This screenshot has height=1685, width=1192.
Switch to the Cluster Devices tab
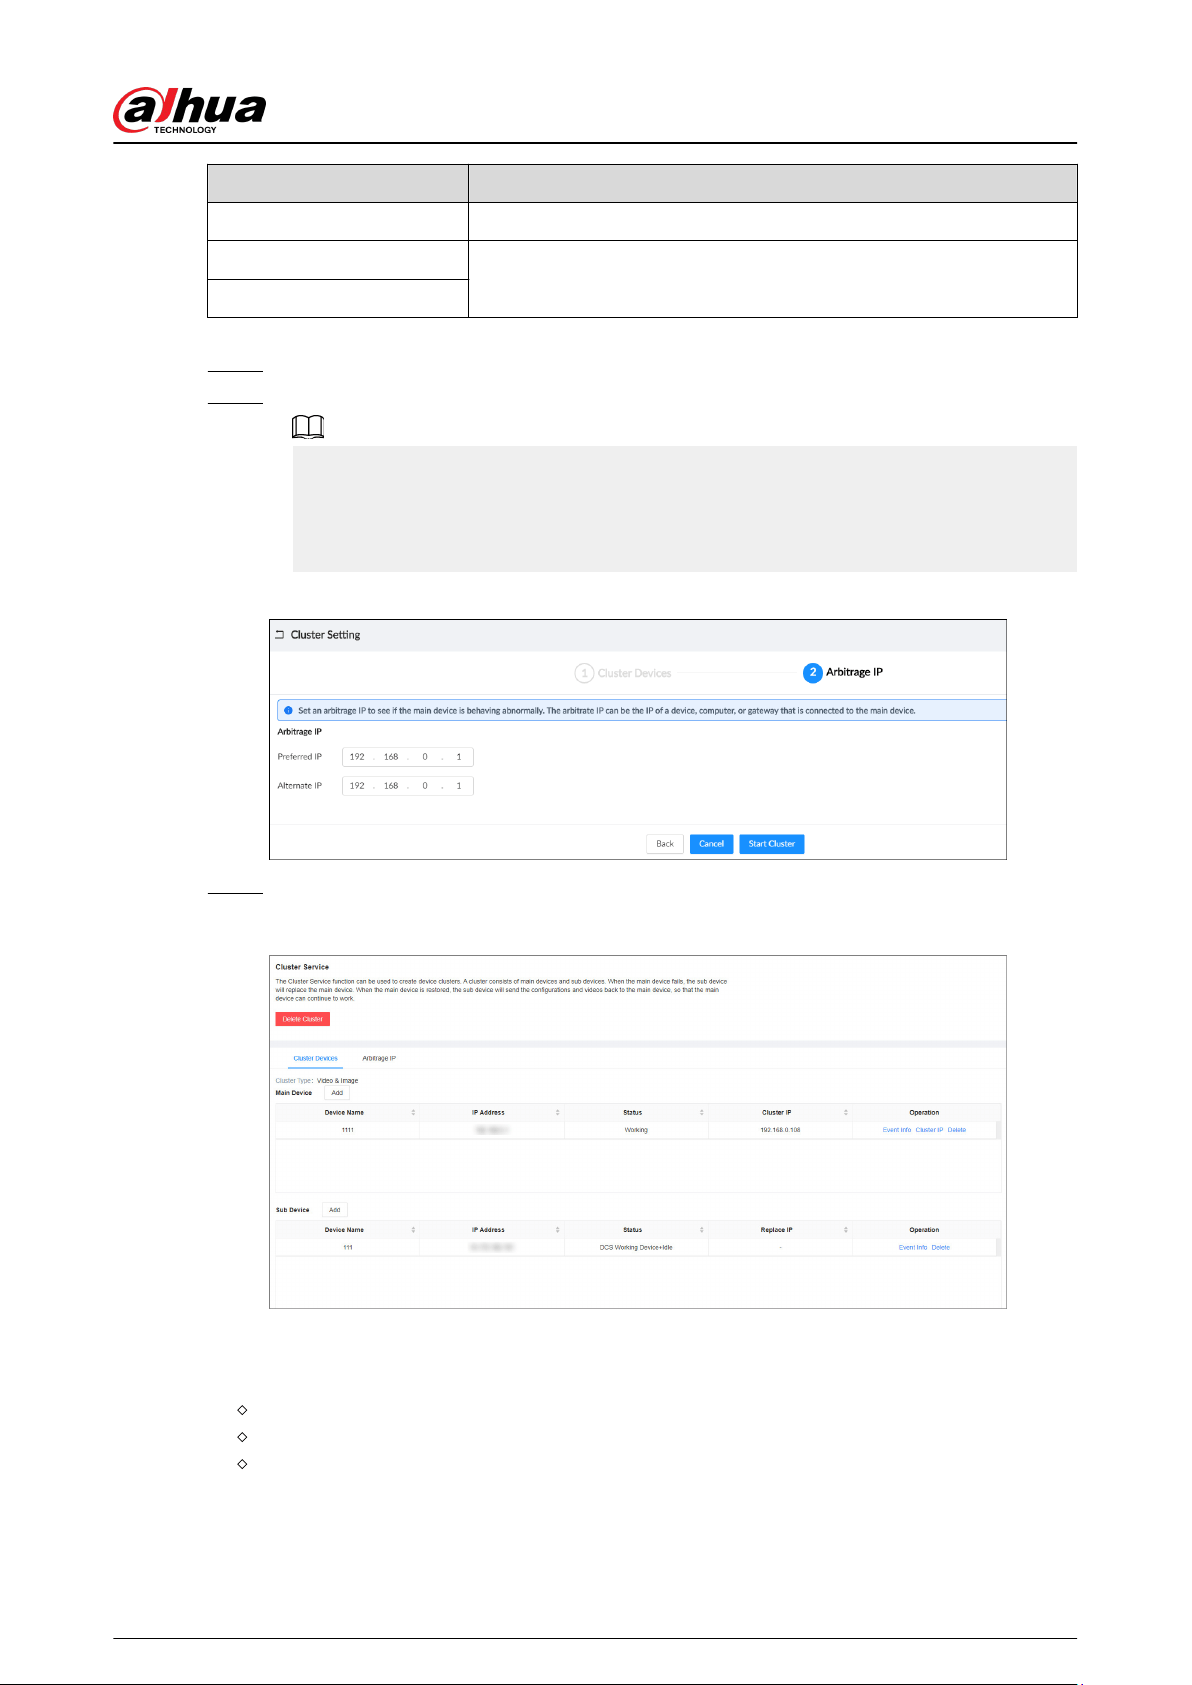[315, 1058]
